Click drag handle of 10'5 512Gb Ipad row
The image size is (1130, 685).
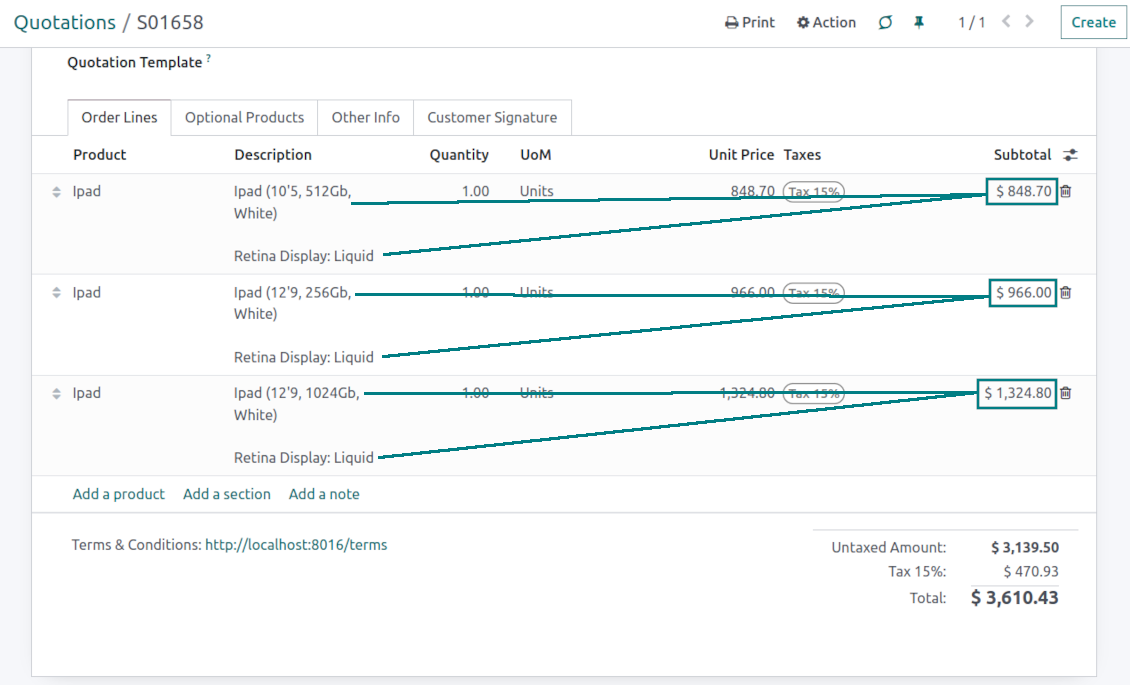56,192
